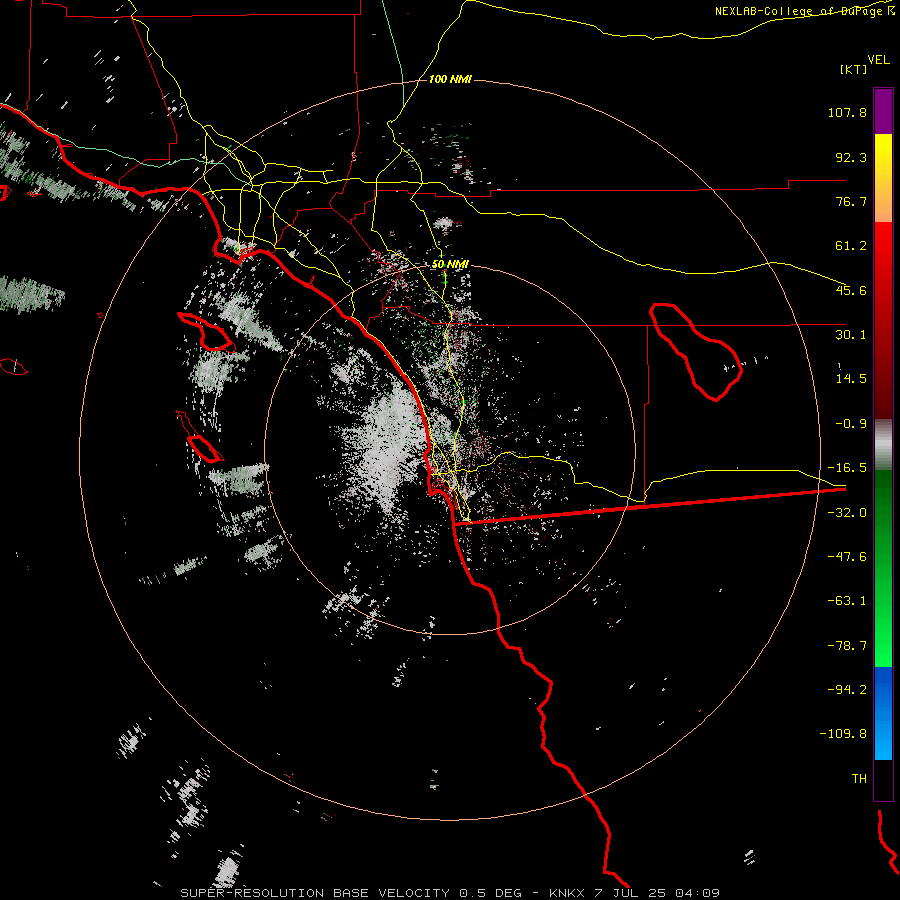
Task: Click the green segment of velocity color bar
Action: (883, 568)
